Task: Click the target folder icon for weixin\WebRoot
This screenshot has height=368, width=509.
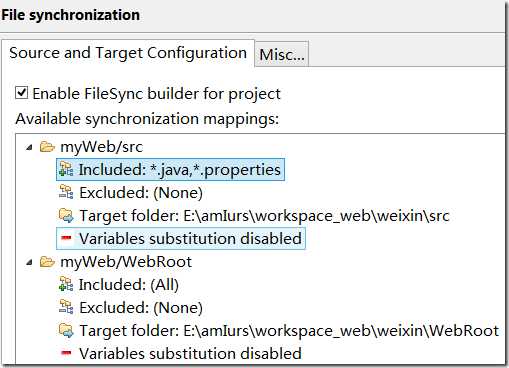Action: click(66, 331)
